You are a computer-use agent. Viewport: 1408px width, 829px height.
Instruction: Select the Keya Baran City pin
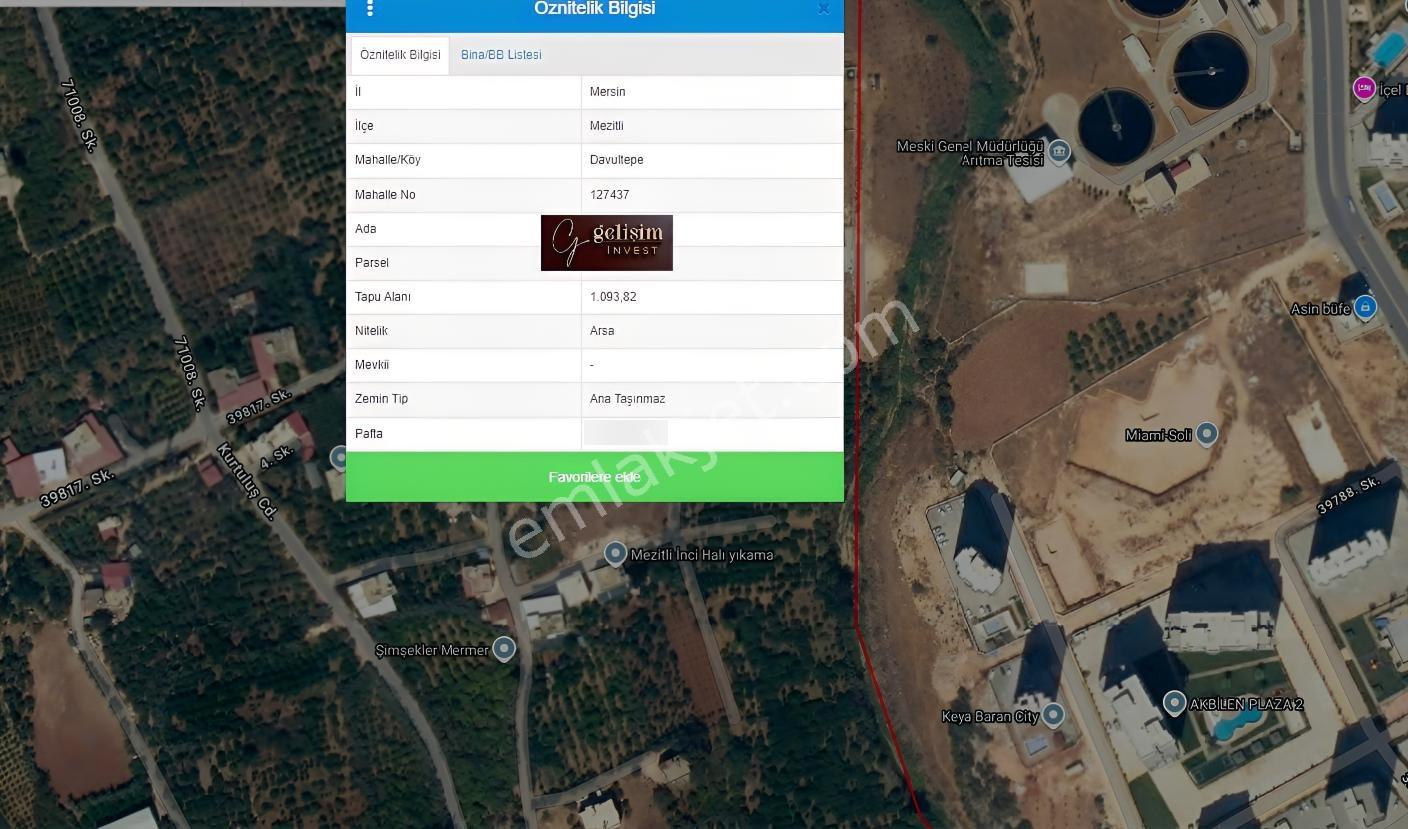(x=1053, y=715)
